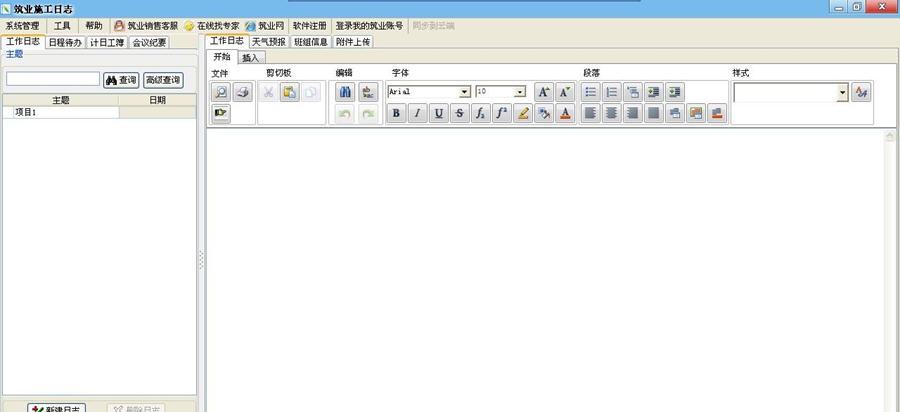Click the paragraph border icon with red line

(716, 113)
